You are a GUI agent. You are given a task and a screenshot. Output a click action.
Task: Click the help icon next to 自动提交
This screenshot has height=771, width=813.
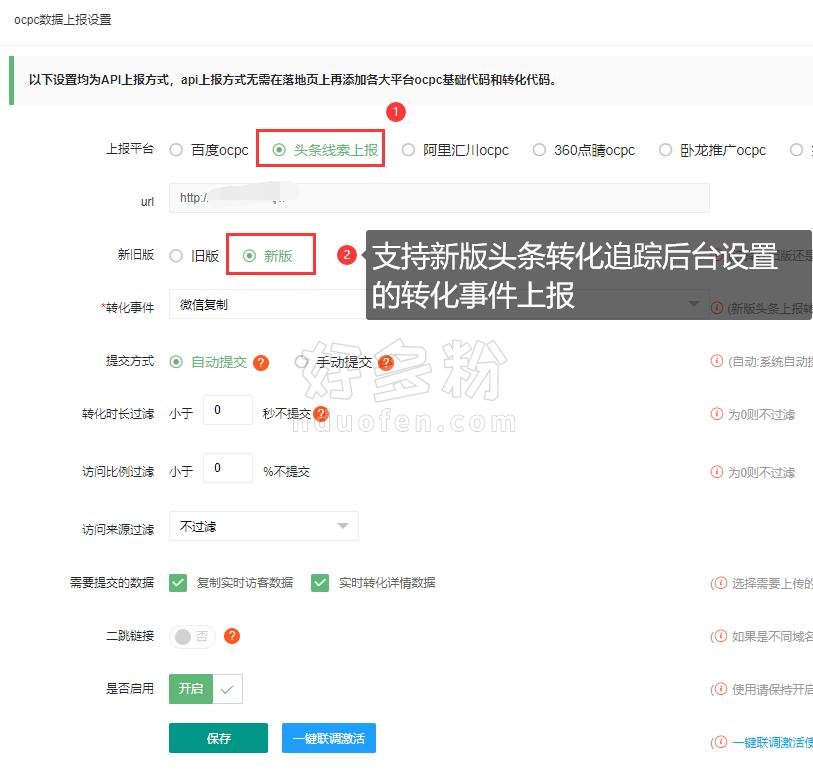(x=261, y=362)
